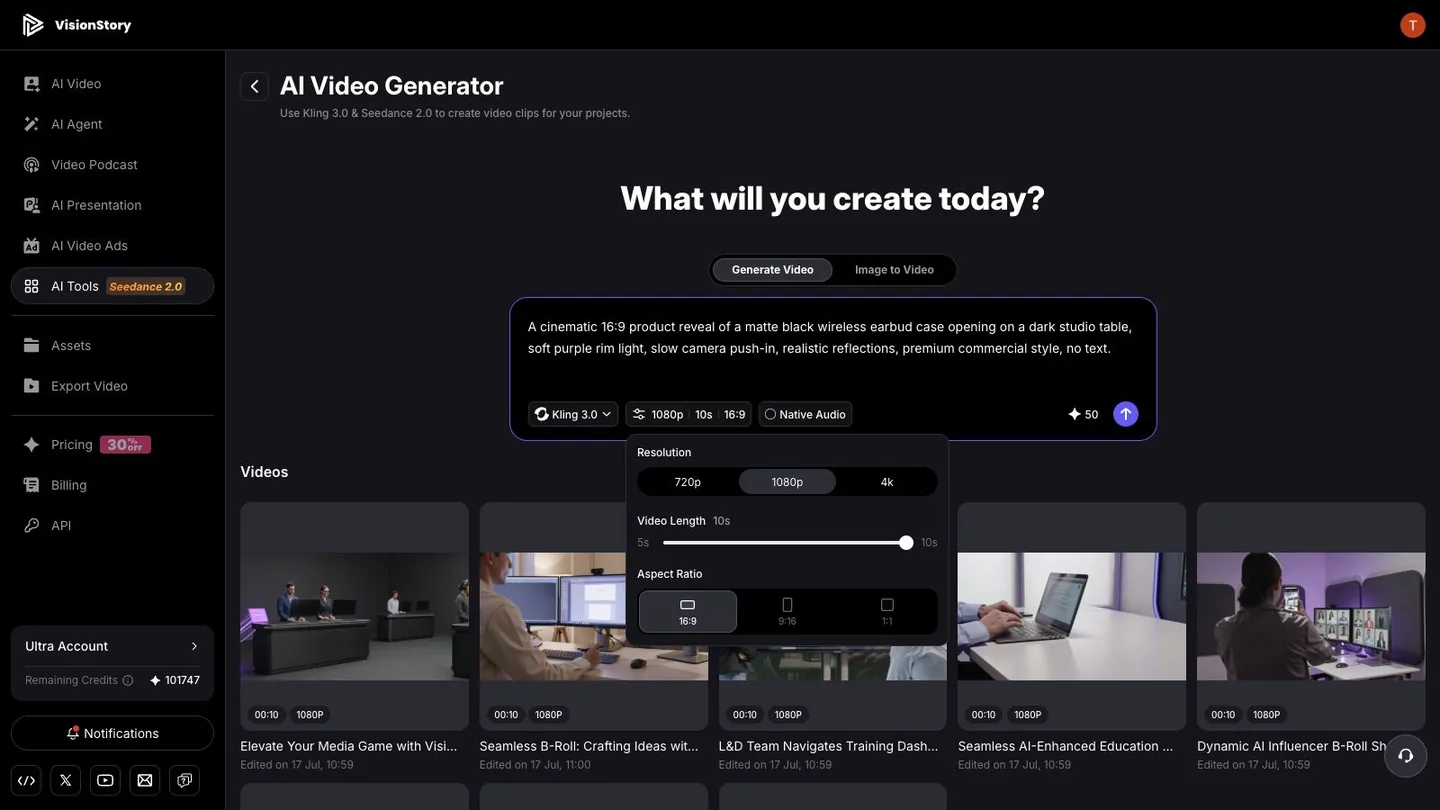Screen dimensions: 1440x810
Task: Click the Videos section heading
Action: [264, 472]
